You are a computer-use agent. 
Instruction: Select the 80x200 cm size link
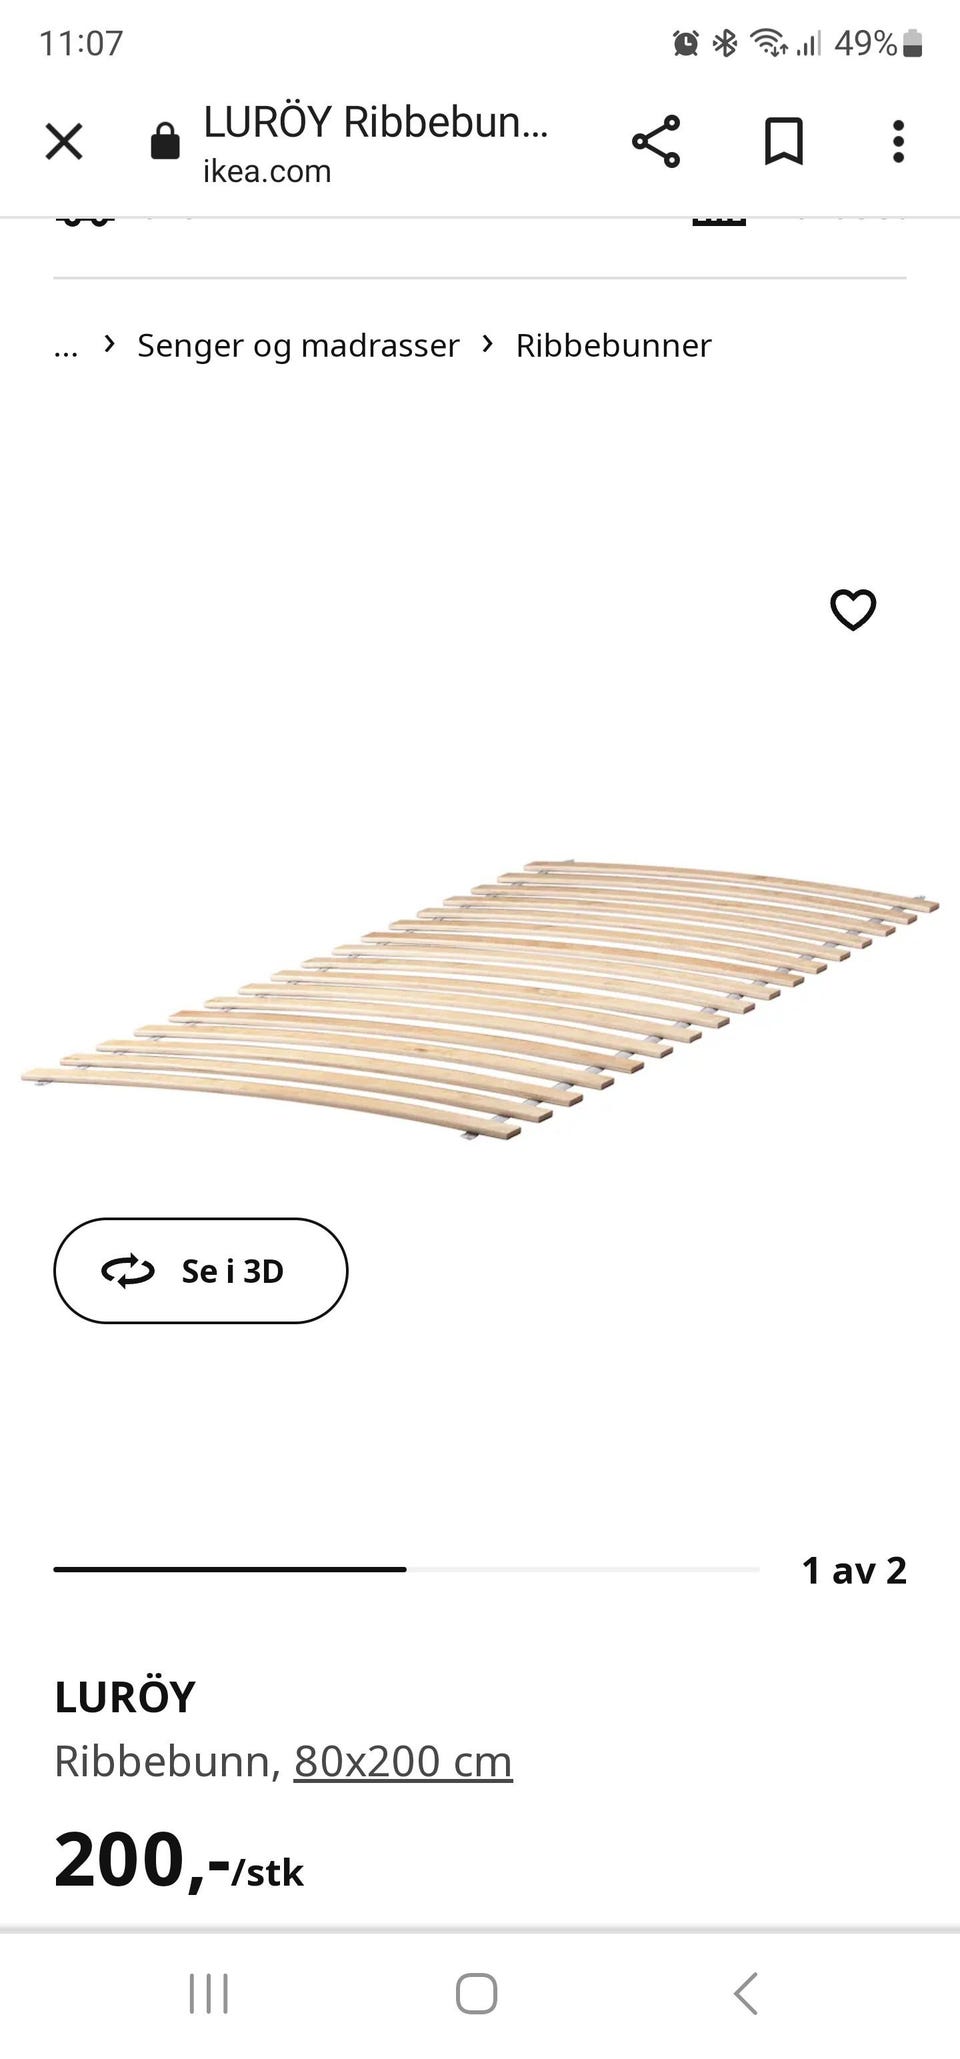(x=403, y=1761)
